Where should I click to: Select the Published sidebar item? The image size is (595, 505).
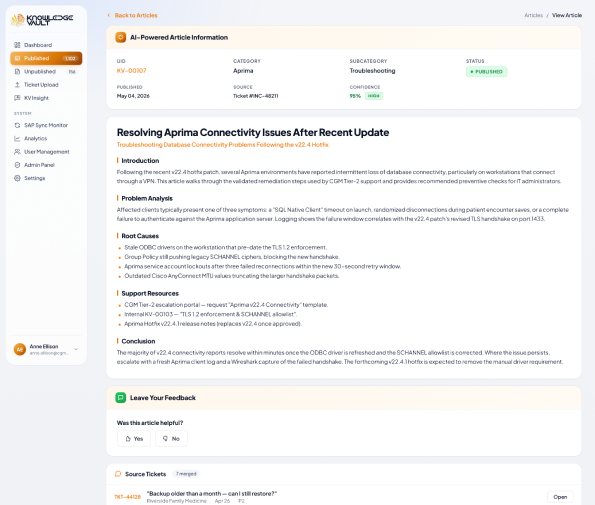[46, 58]
